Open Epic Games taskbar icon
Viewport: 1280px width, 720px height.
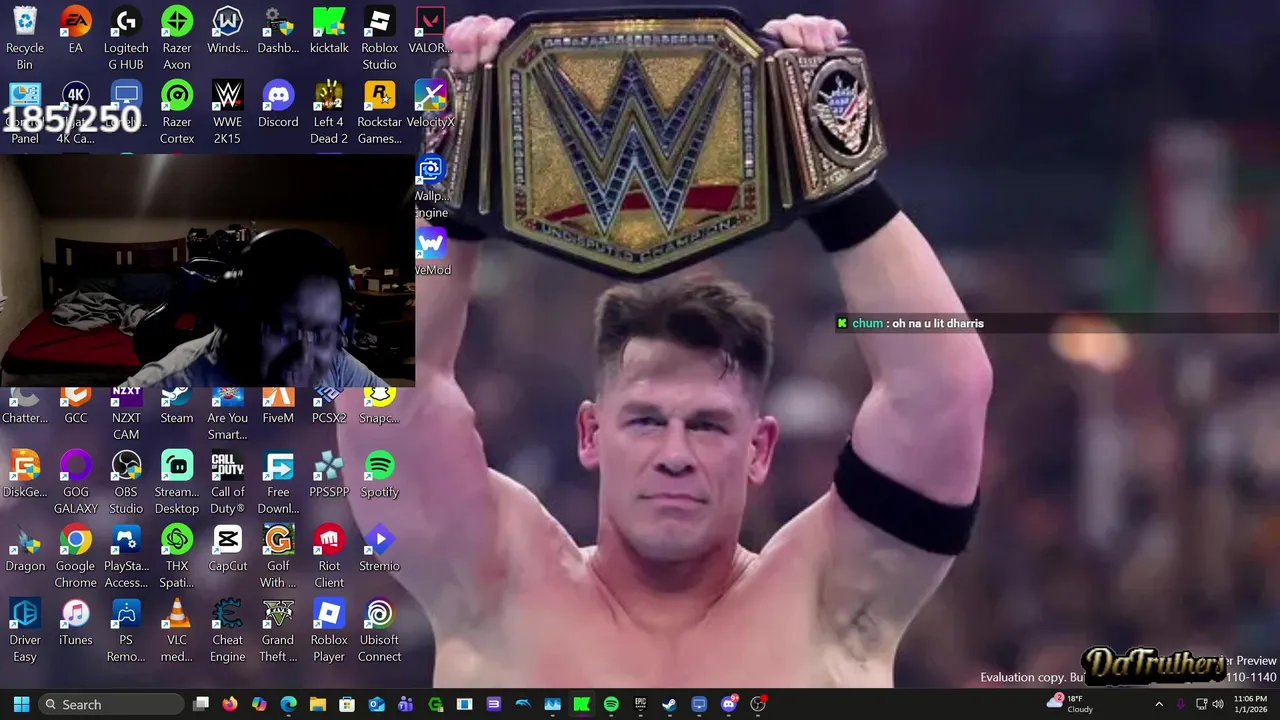640,704
